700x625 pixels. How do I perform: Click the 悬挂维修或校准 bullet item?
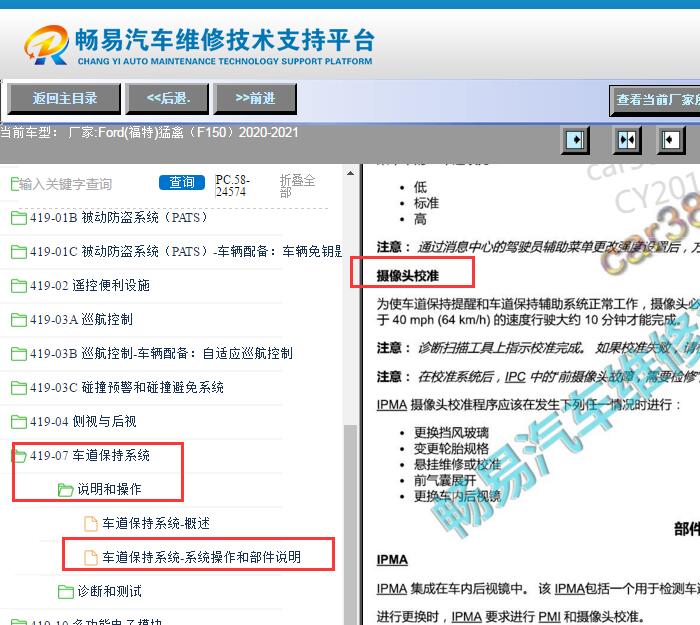458,464
